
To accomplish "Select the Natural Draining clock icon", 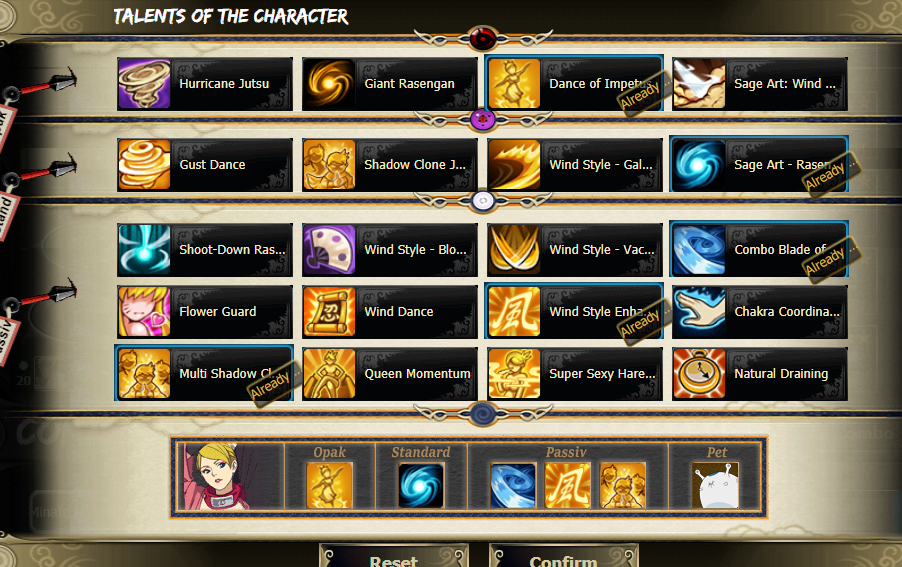I will [x=700, y=374].
